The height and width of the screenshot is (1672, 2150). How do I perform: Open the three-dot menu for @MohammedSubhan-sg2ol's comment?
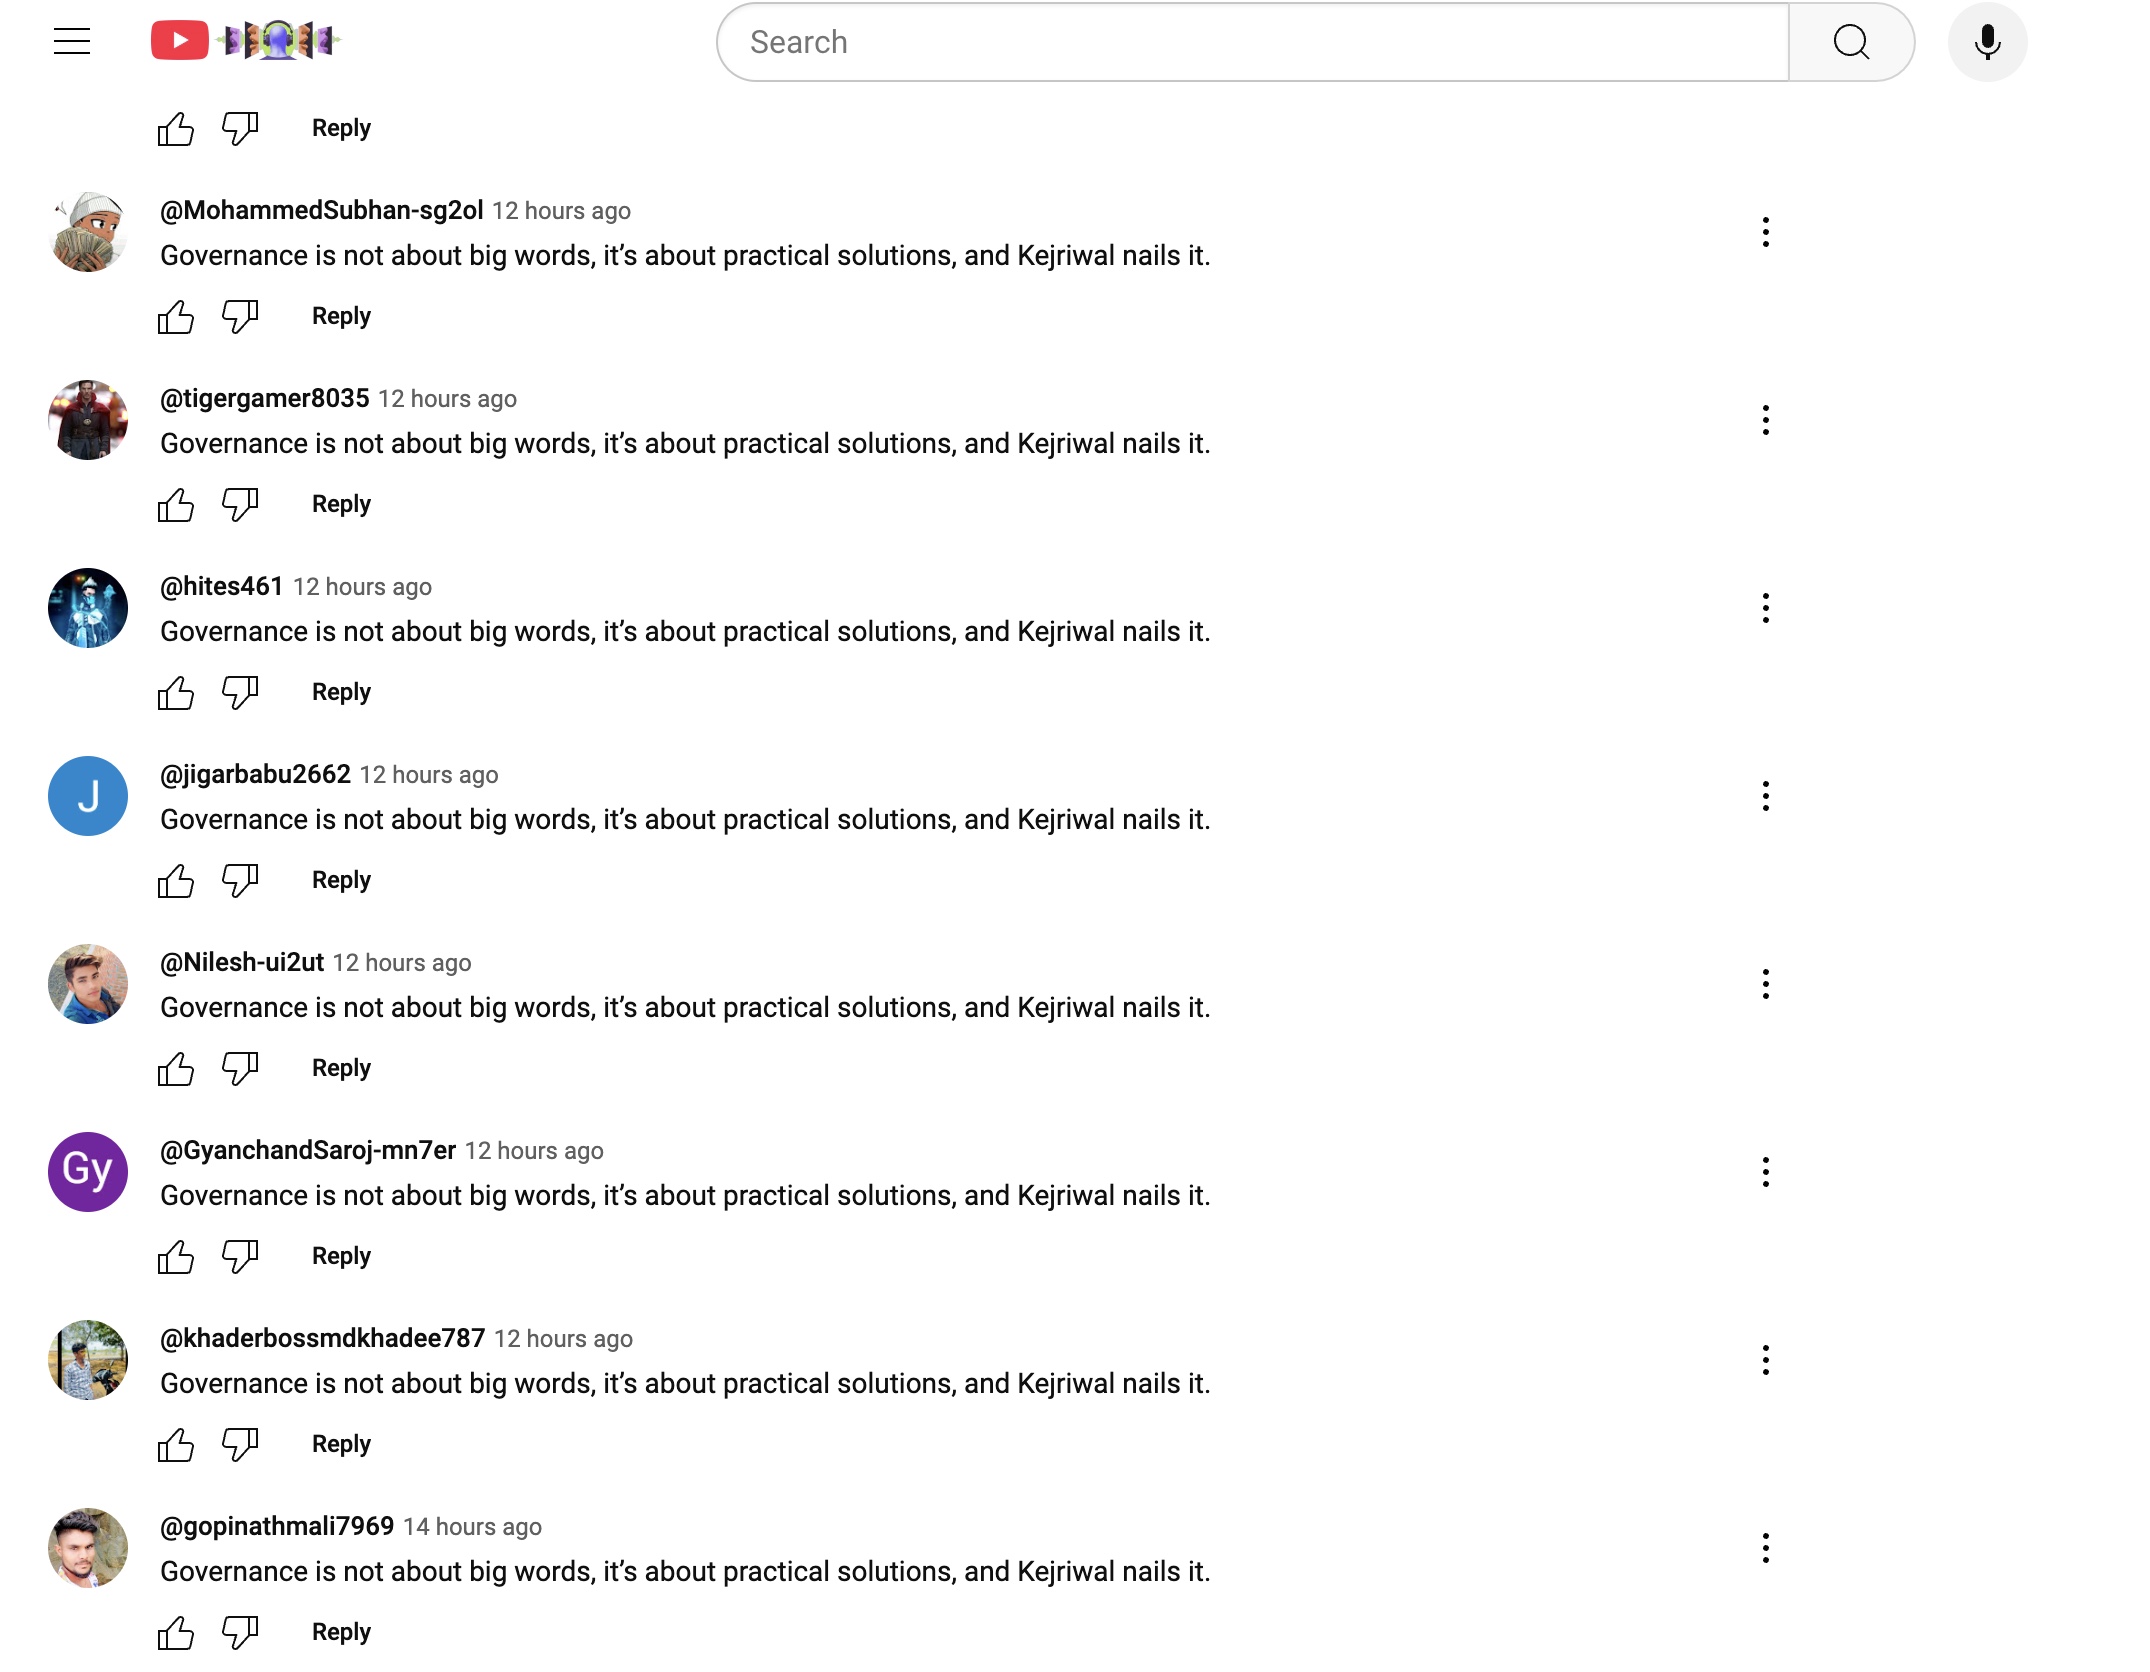tap(1766, 232)
